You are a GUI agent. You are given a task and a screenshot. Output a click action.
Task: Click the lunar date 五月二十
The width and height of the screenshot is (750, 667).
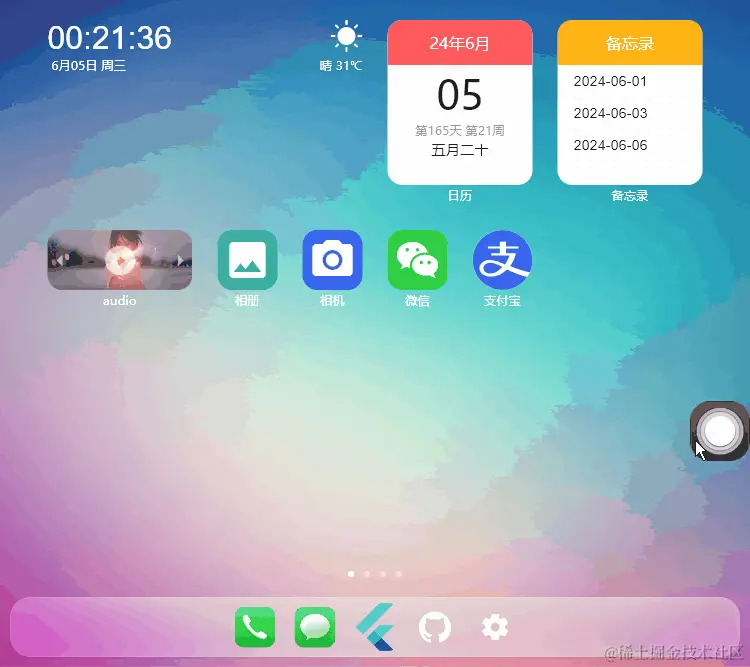coord(460,150)
